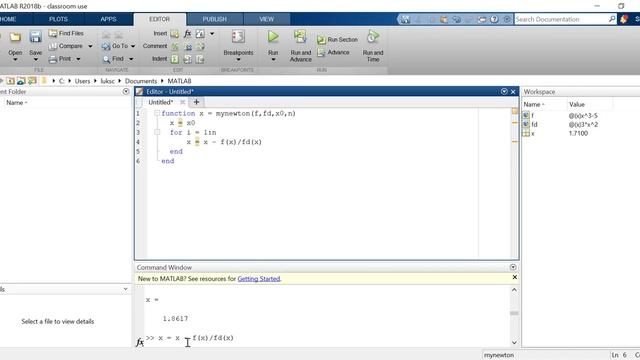This screenshot has width=640, height=360.
Task: Open the Editor panel actions menu
Action: (x=504, y=91)
